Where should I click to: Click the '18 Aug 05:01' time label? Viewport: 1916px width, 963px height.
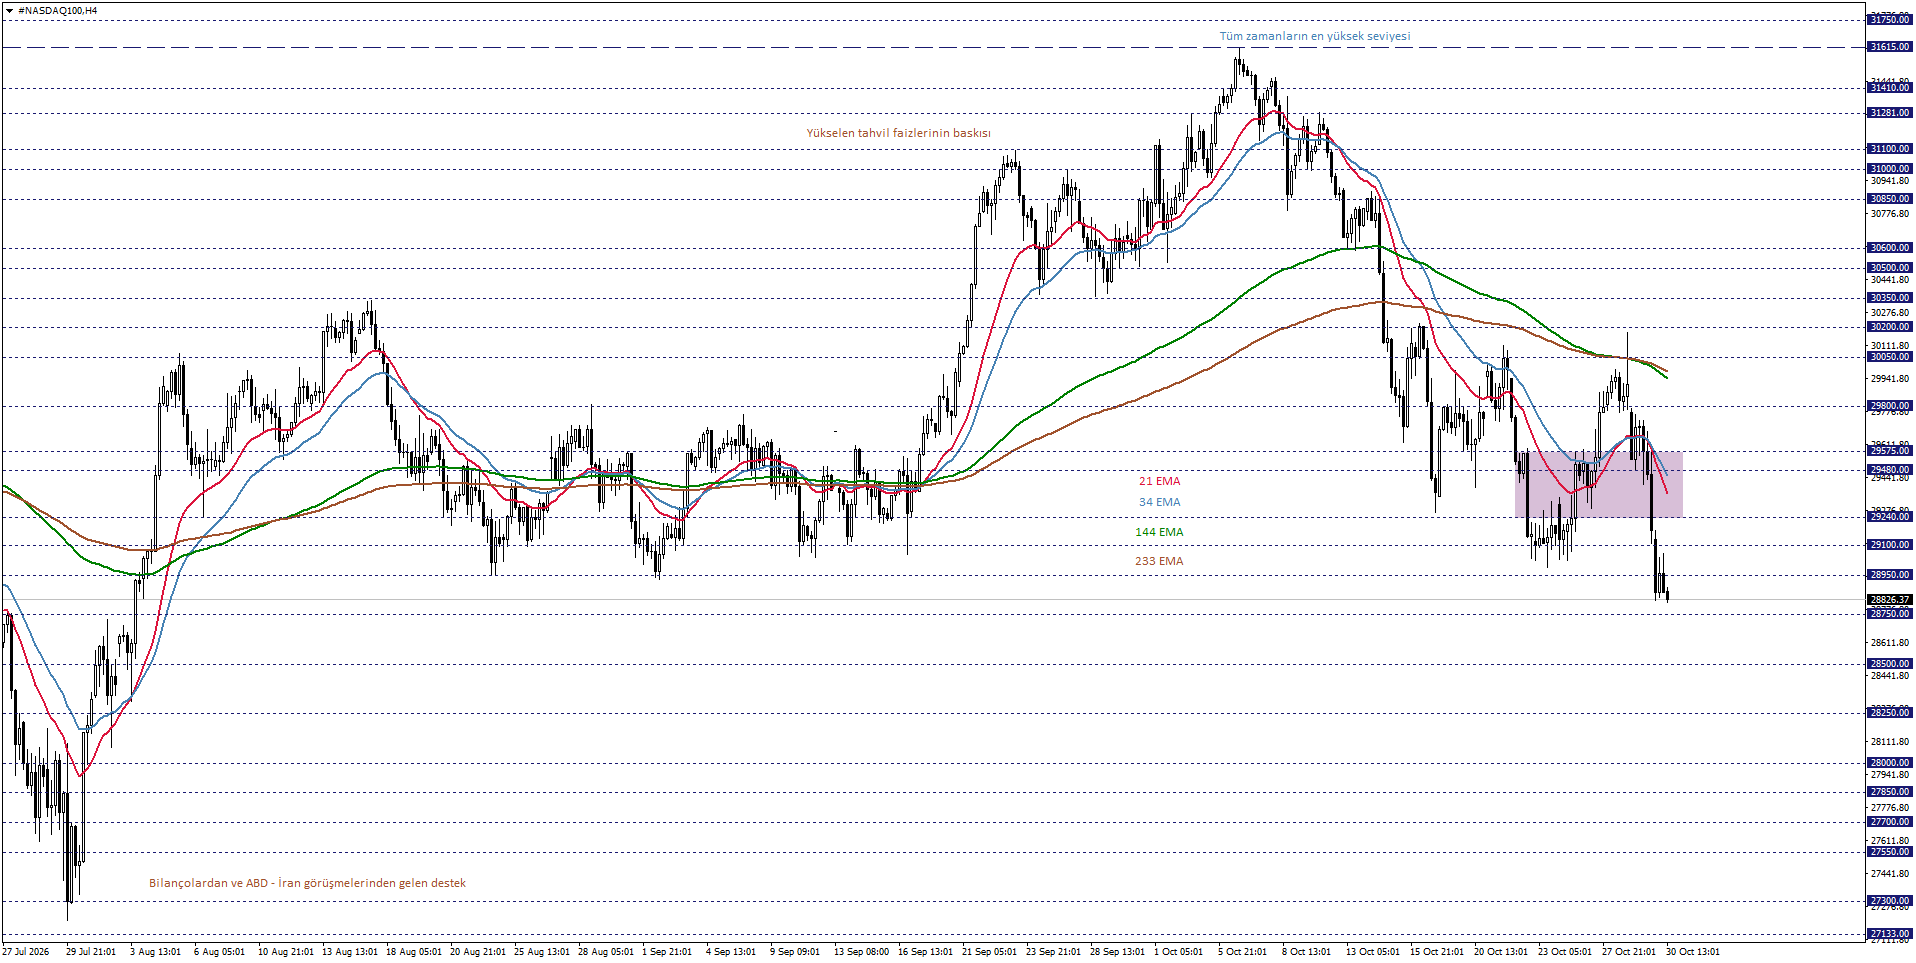point(414,952)
